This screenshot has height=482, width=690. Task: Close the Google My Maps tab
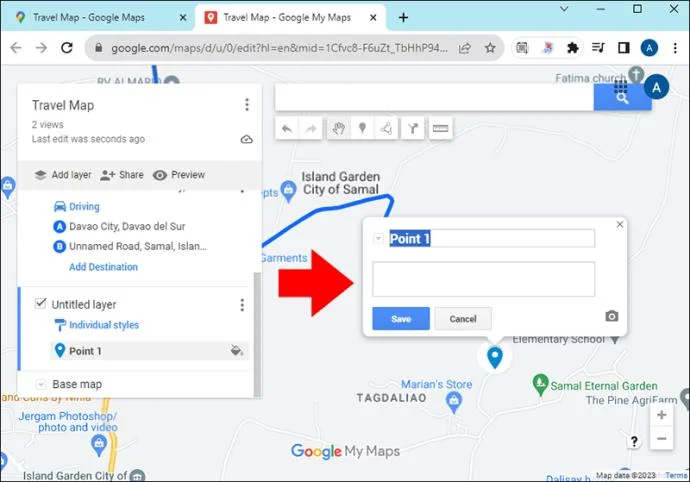373,18
